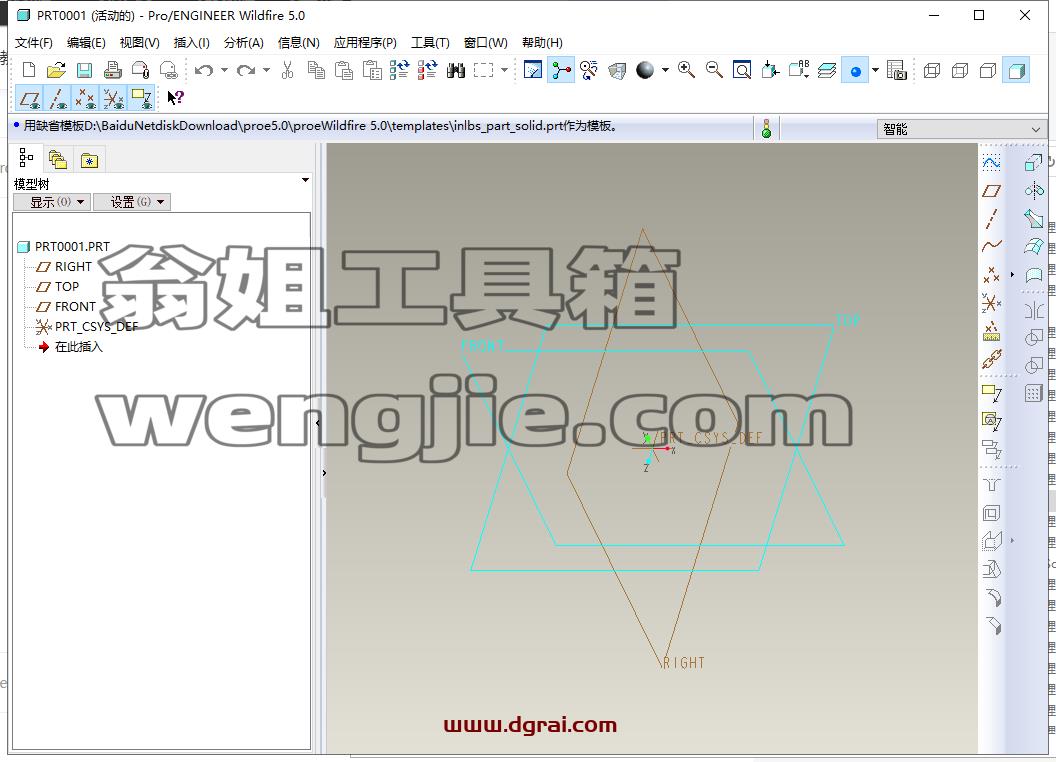Switch to the Model Tree navigator tab
This screenshot has height=762, width=1056.
(x=26, y=158)
